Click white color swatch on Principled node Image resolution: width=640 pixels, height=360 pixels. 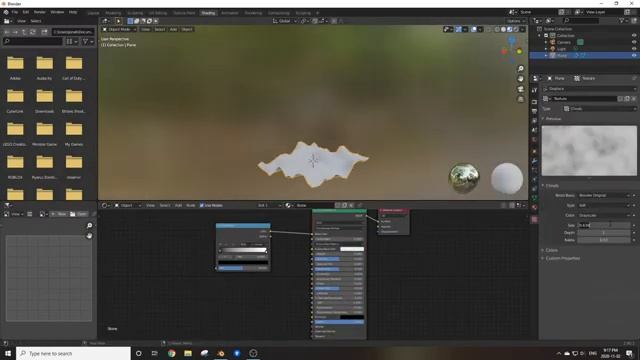tap(352, 249)
